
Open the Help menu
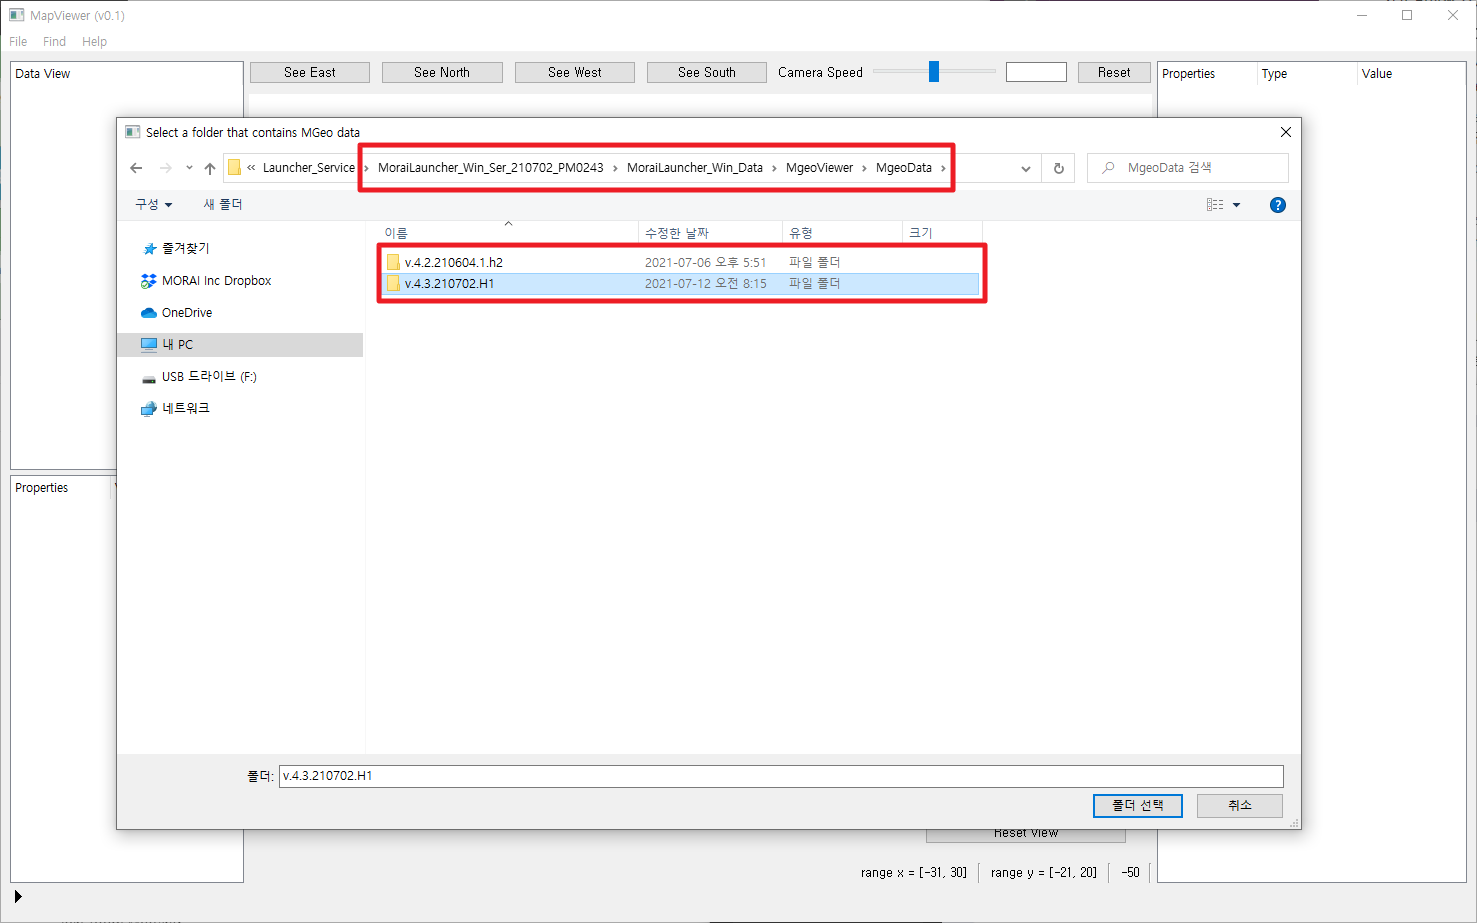[x=94, y=42]
